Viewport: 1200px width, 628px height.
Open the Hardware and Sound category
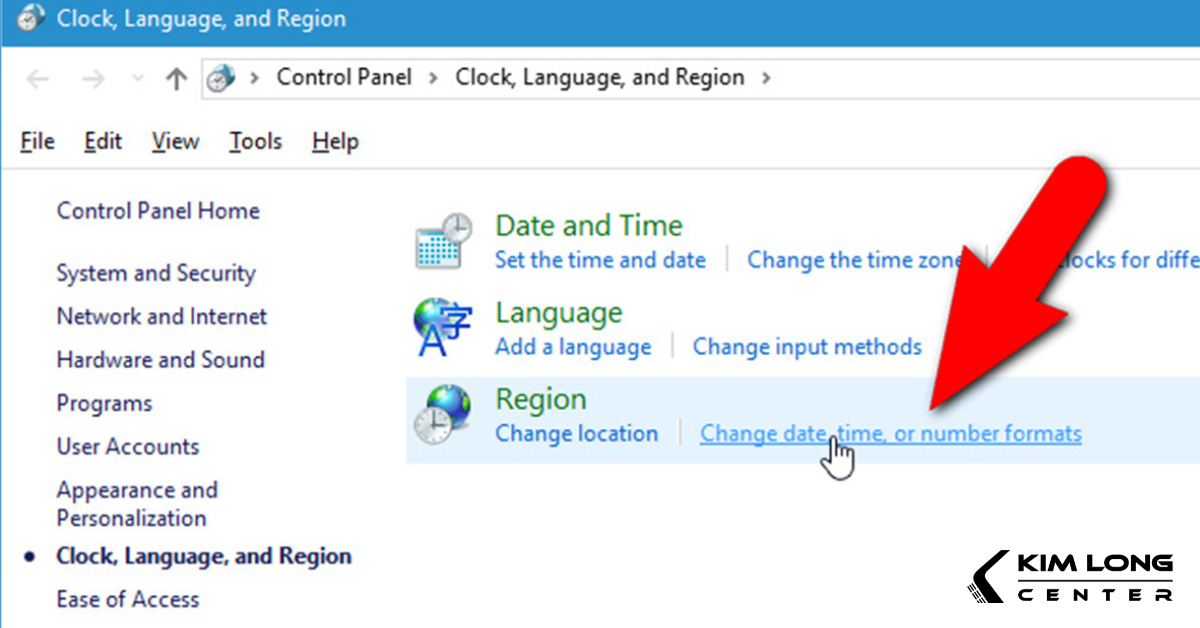pos(160,359)
